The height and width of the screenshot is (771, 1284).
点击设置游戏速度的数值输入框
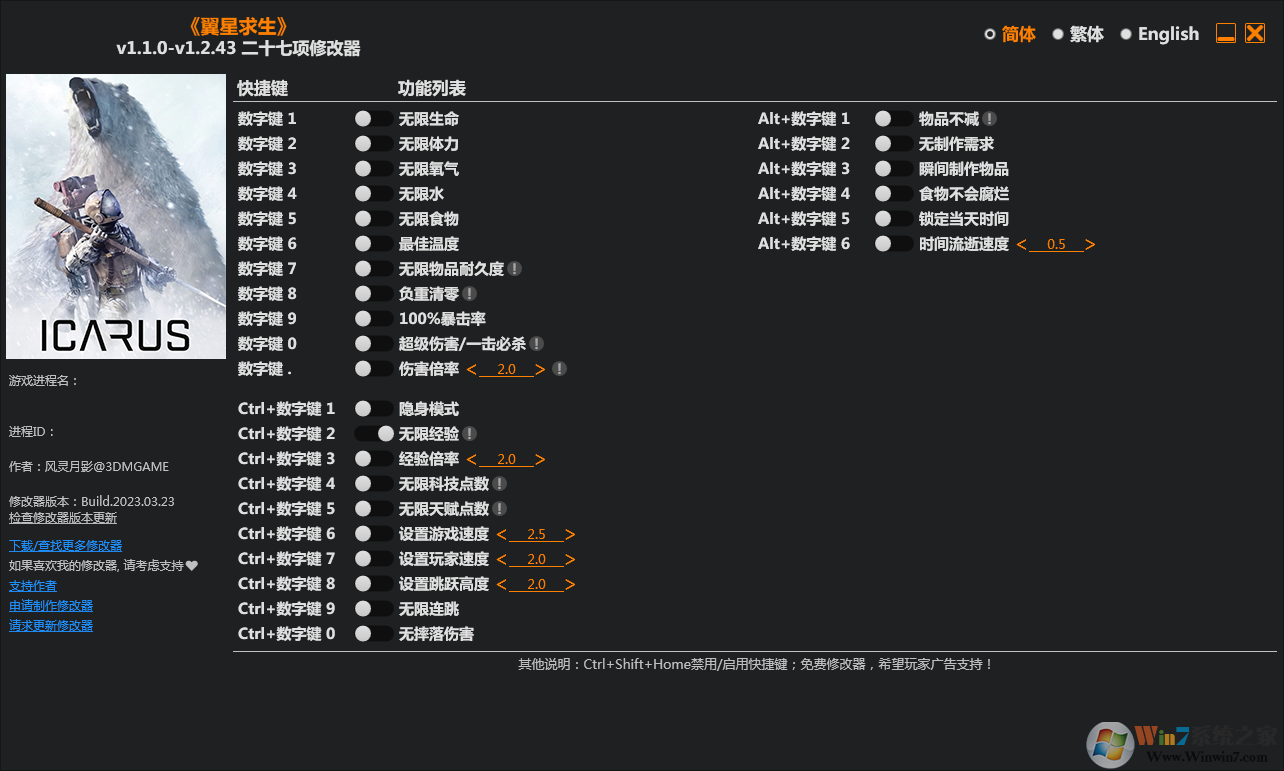click(x=535, y=533)
